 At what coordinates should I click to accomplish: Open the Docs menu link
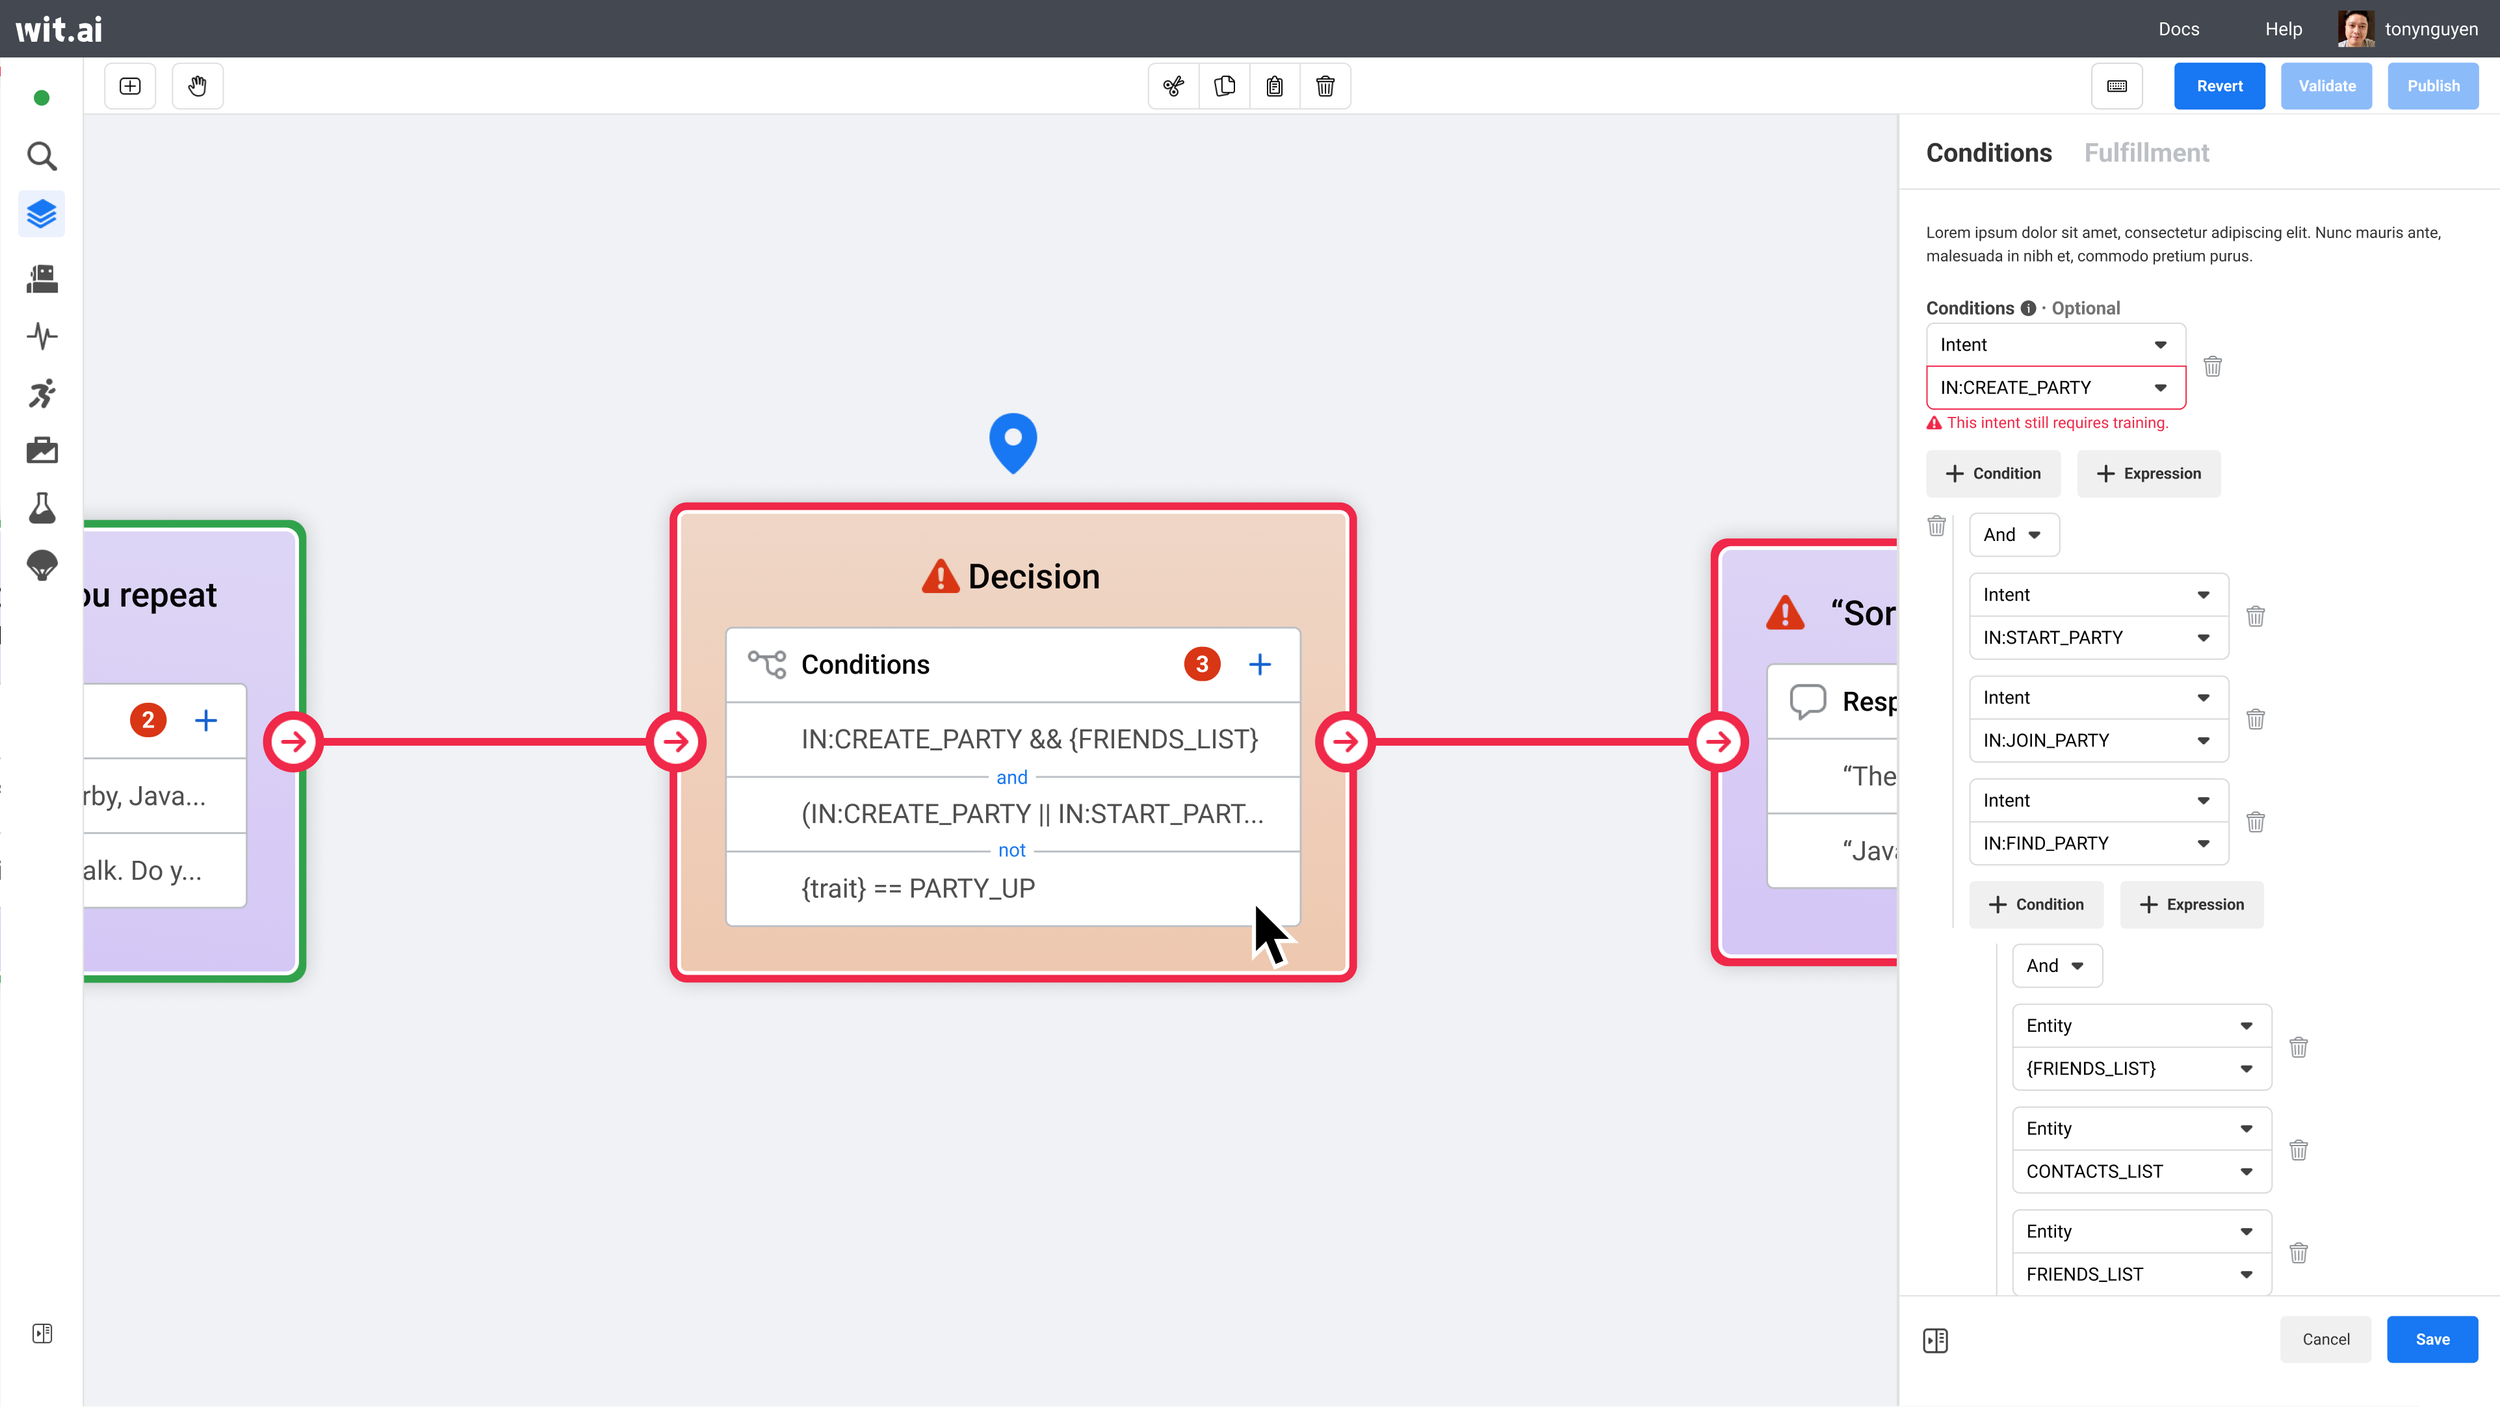click(2178, 29)
